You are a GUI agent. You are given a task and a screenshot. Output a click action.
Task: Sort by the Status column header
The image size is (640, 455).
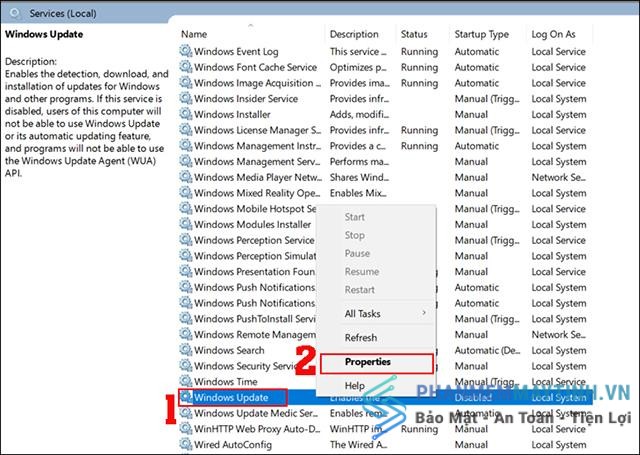[x=414, y=34]
